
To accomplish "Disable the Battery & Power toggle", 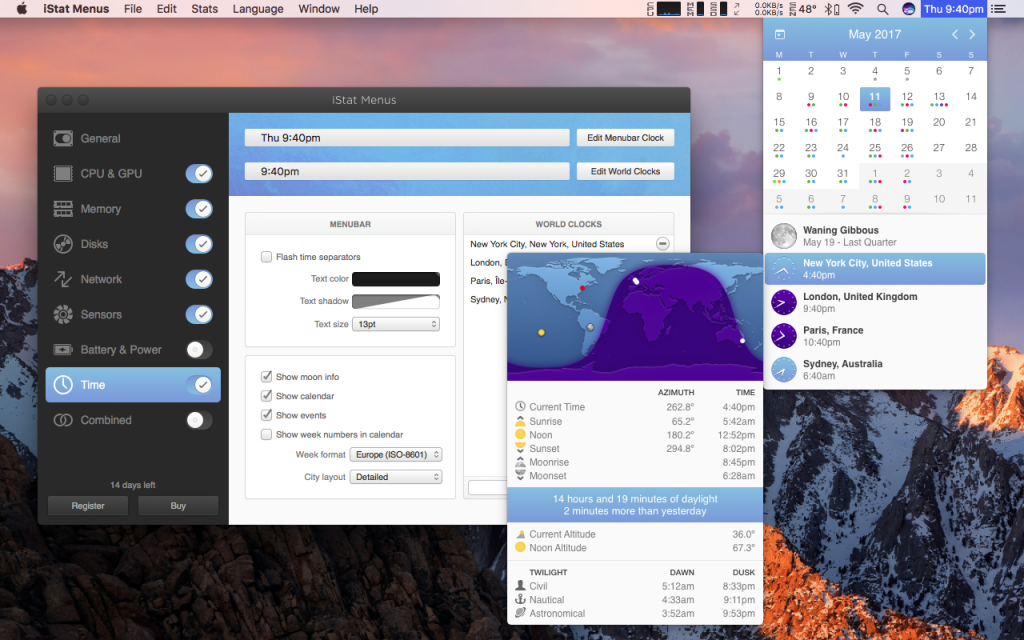I will [198, 349].
